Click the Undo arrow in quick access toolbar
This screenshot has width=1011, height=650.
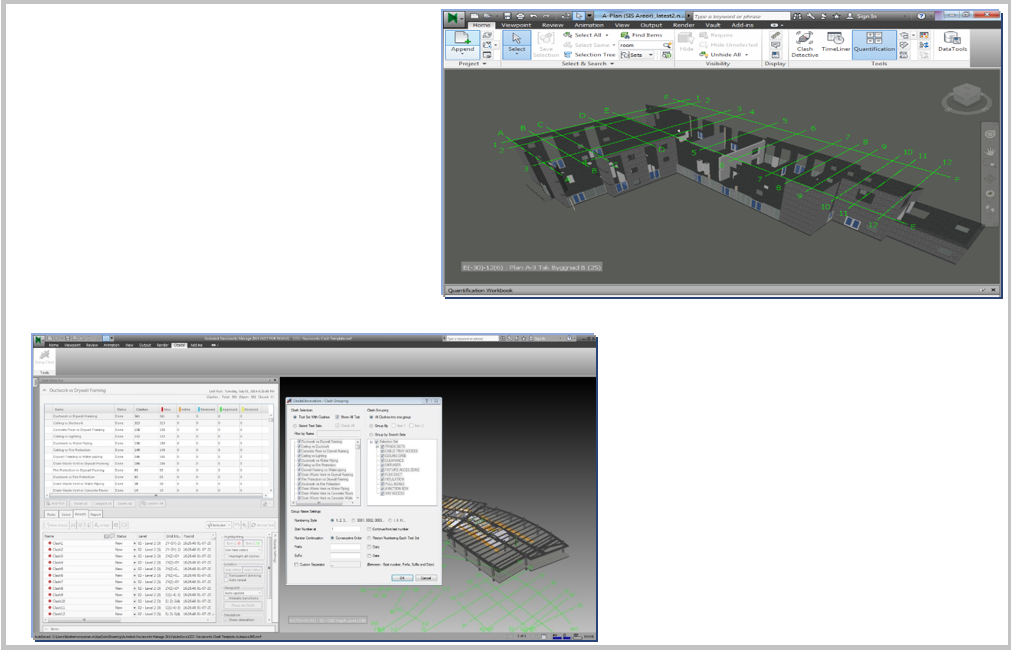[x=533, y=16]
